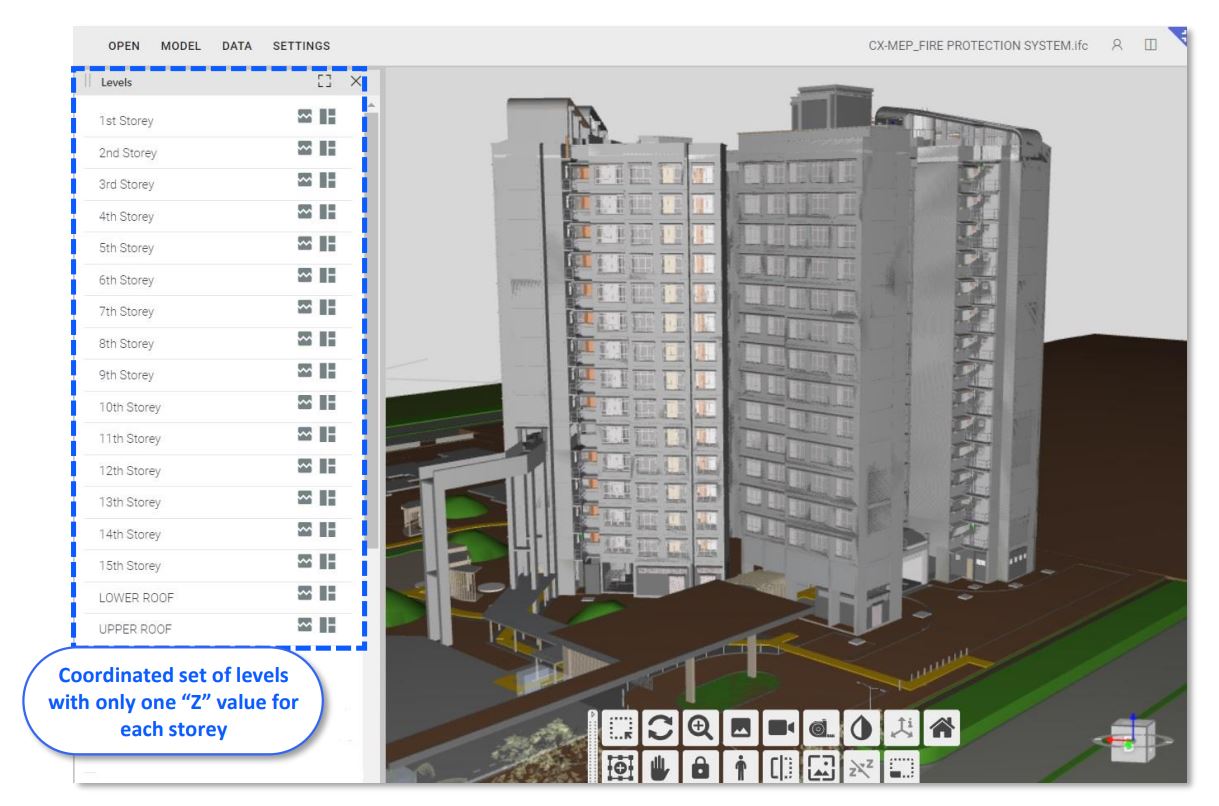Select the 5th Storey level

click(126, 248)
